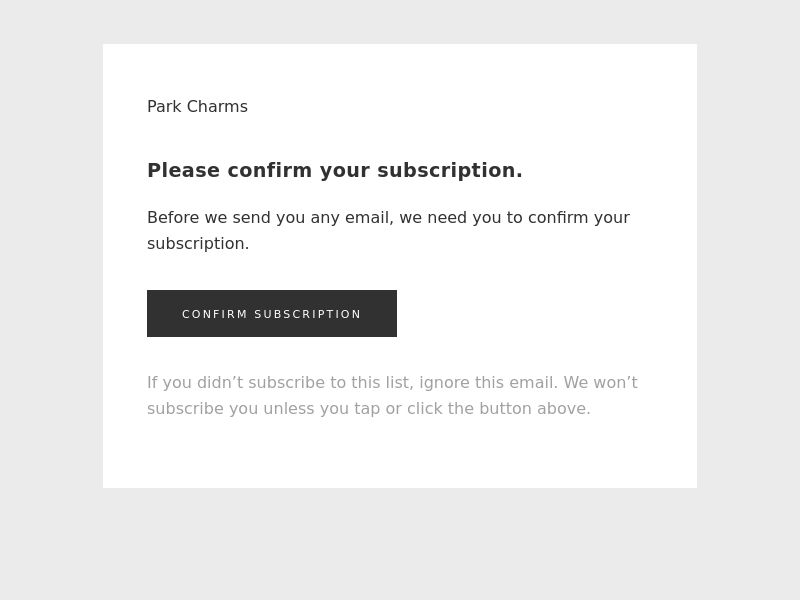Click the Confirm Subscription button
Screen dimensions: 800x600
click(x=272, y=313)
